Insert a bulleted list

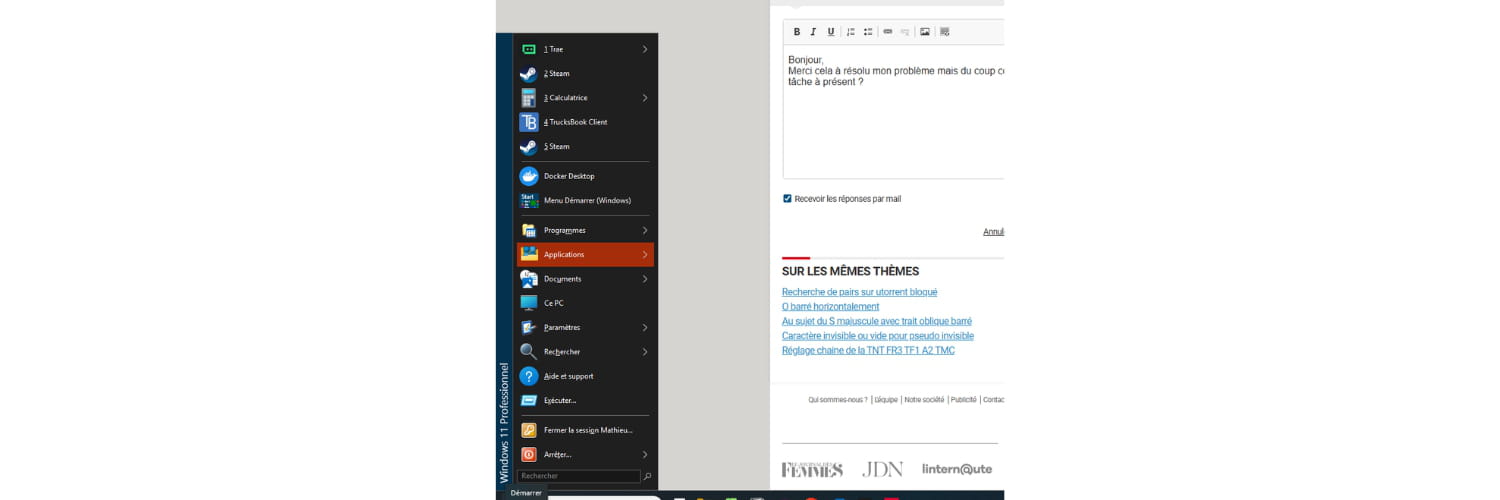click(868, 32)
